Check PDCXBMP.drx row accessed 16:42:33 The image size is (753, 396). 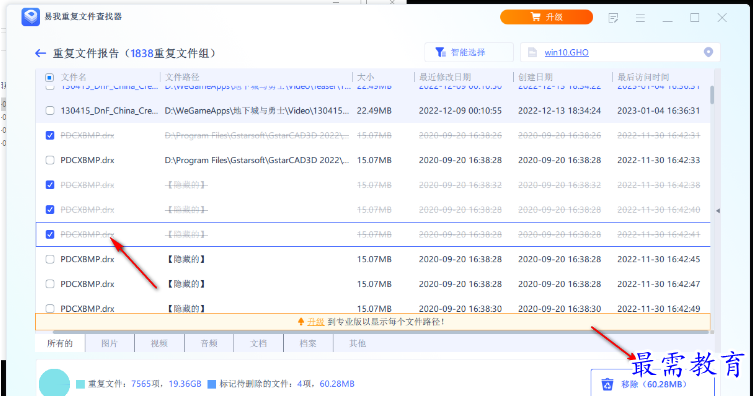point(49,160)
